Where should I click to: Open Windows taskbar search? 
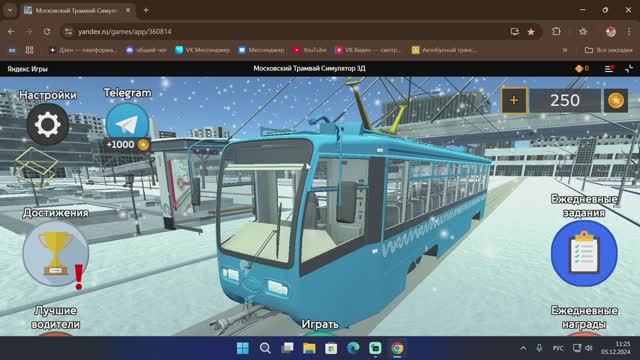265,348
